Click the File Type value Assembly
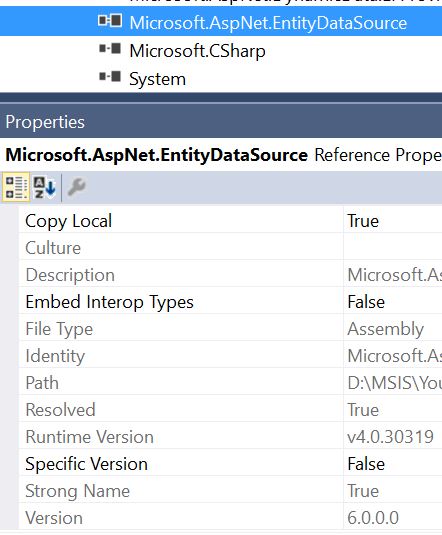 tap(386, 329)
